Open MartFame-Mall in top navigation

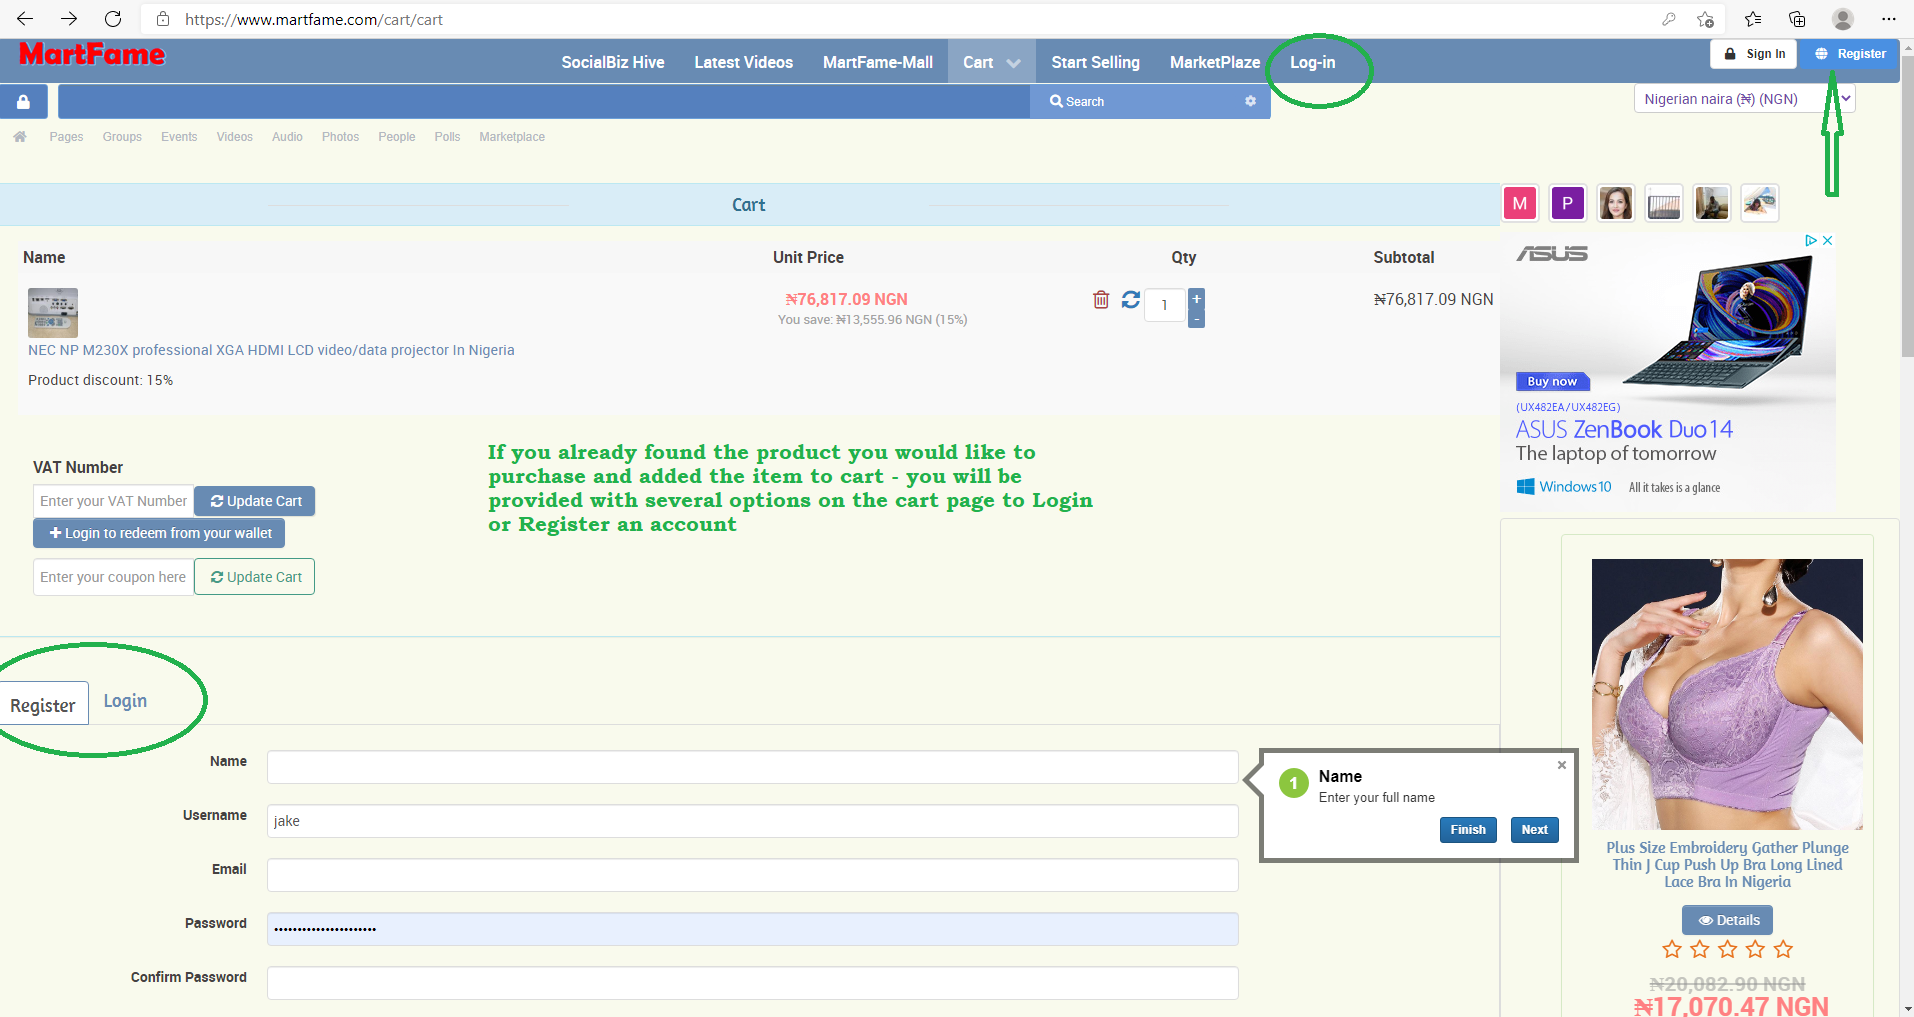(877, 62)
